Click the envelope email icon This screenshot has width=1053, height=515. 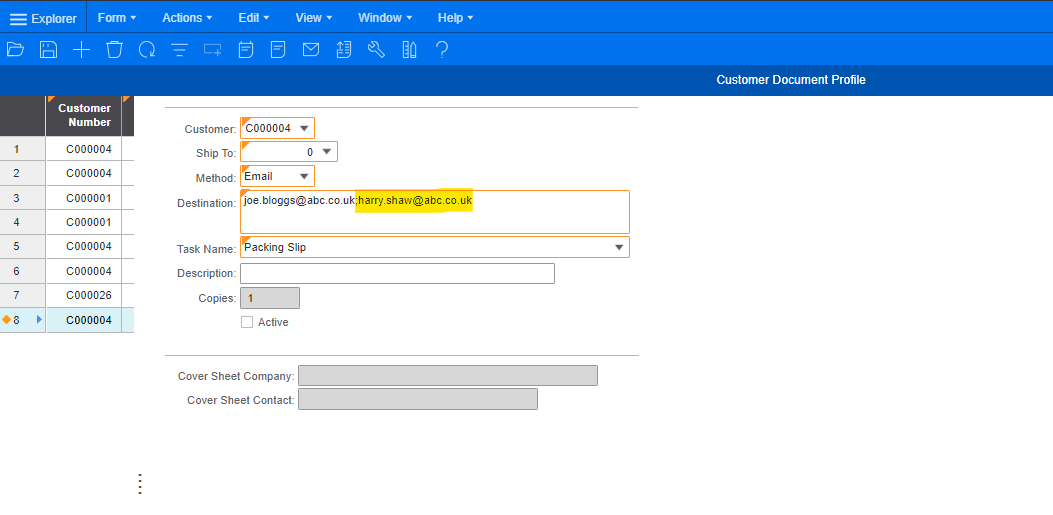click(311, 49)
